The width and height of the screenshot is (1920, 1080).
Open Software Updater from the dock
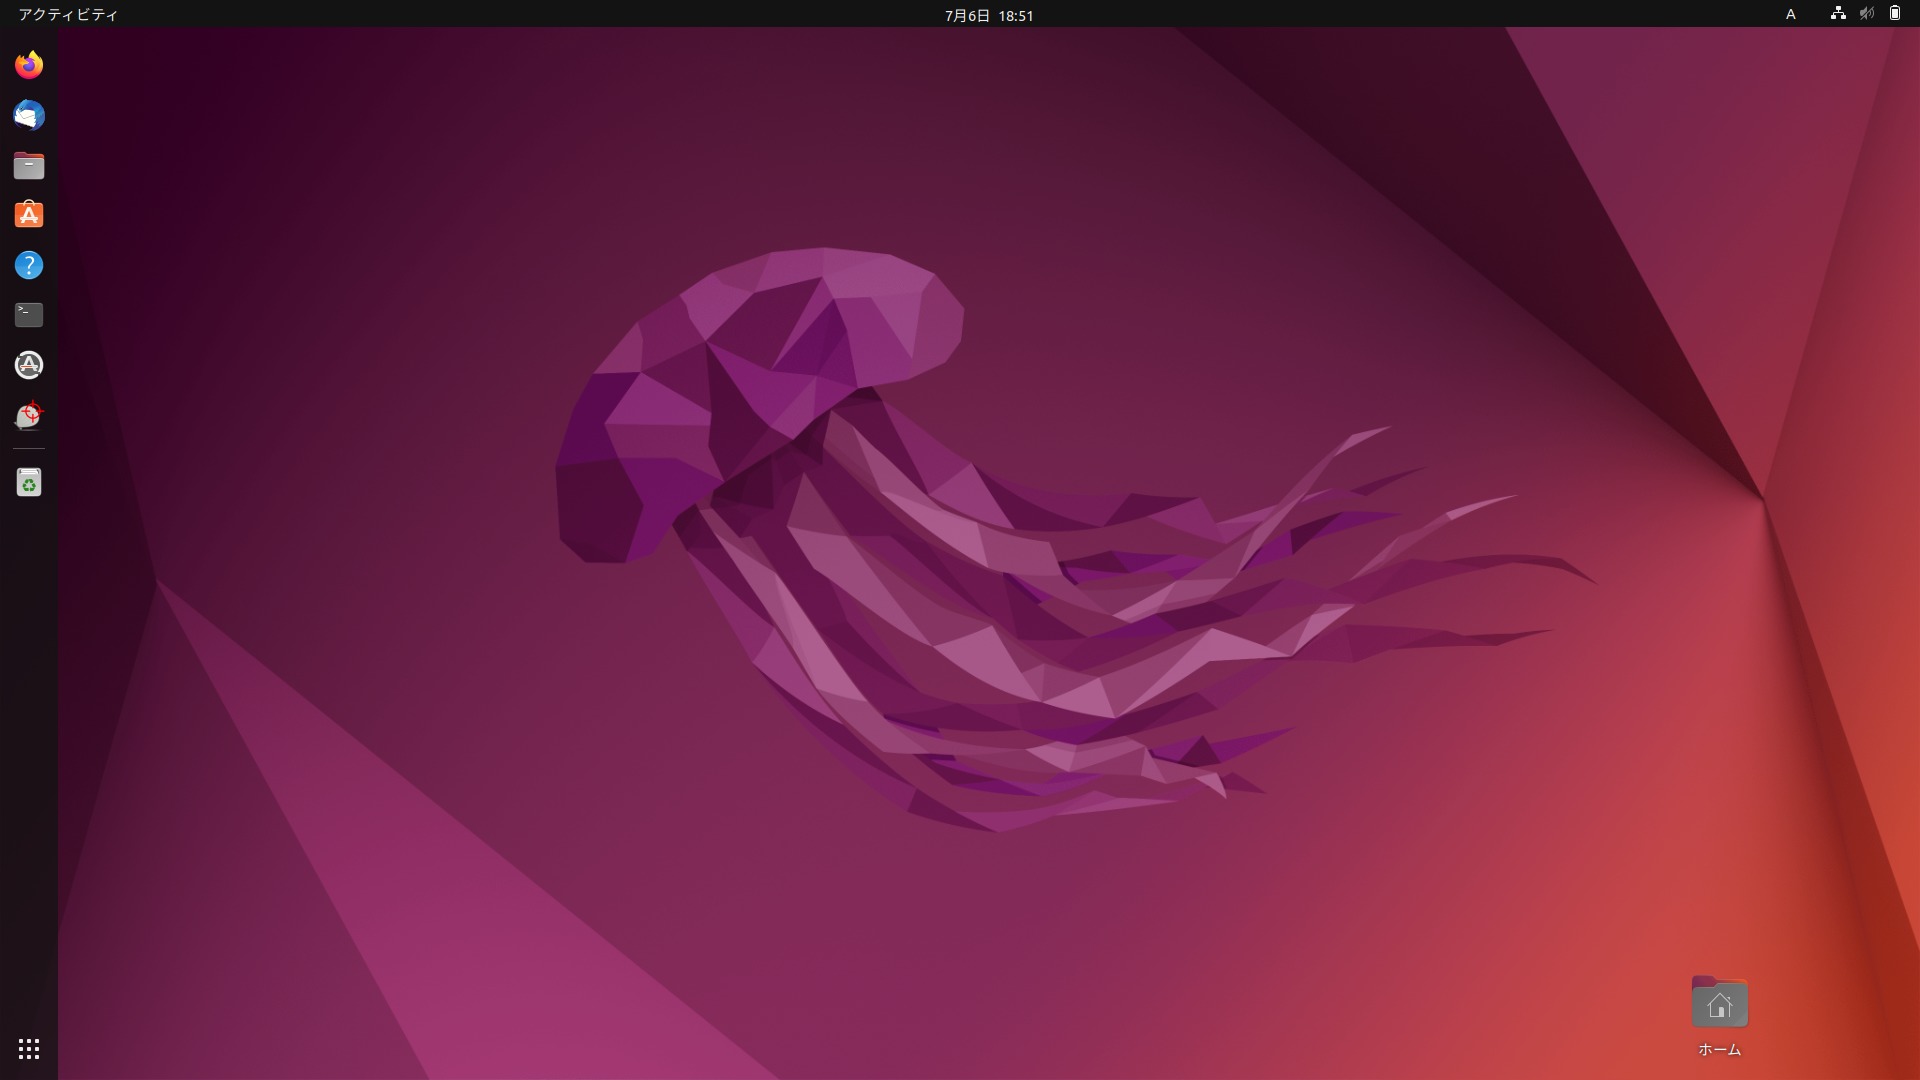tap(29, 365)
